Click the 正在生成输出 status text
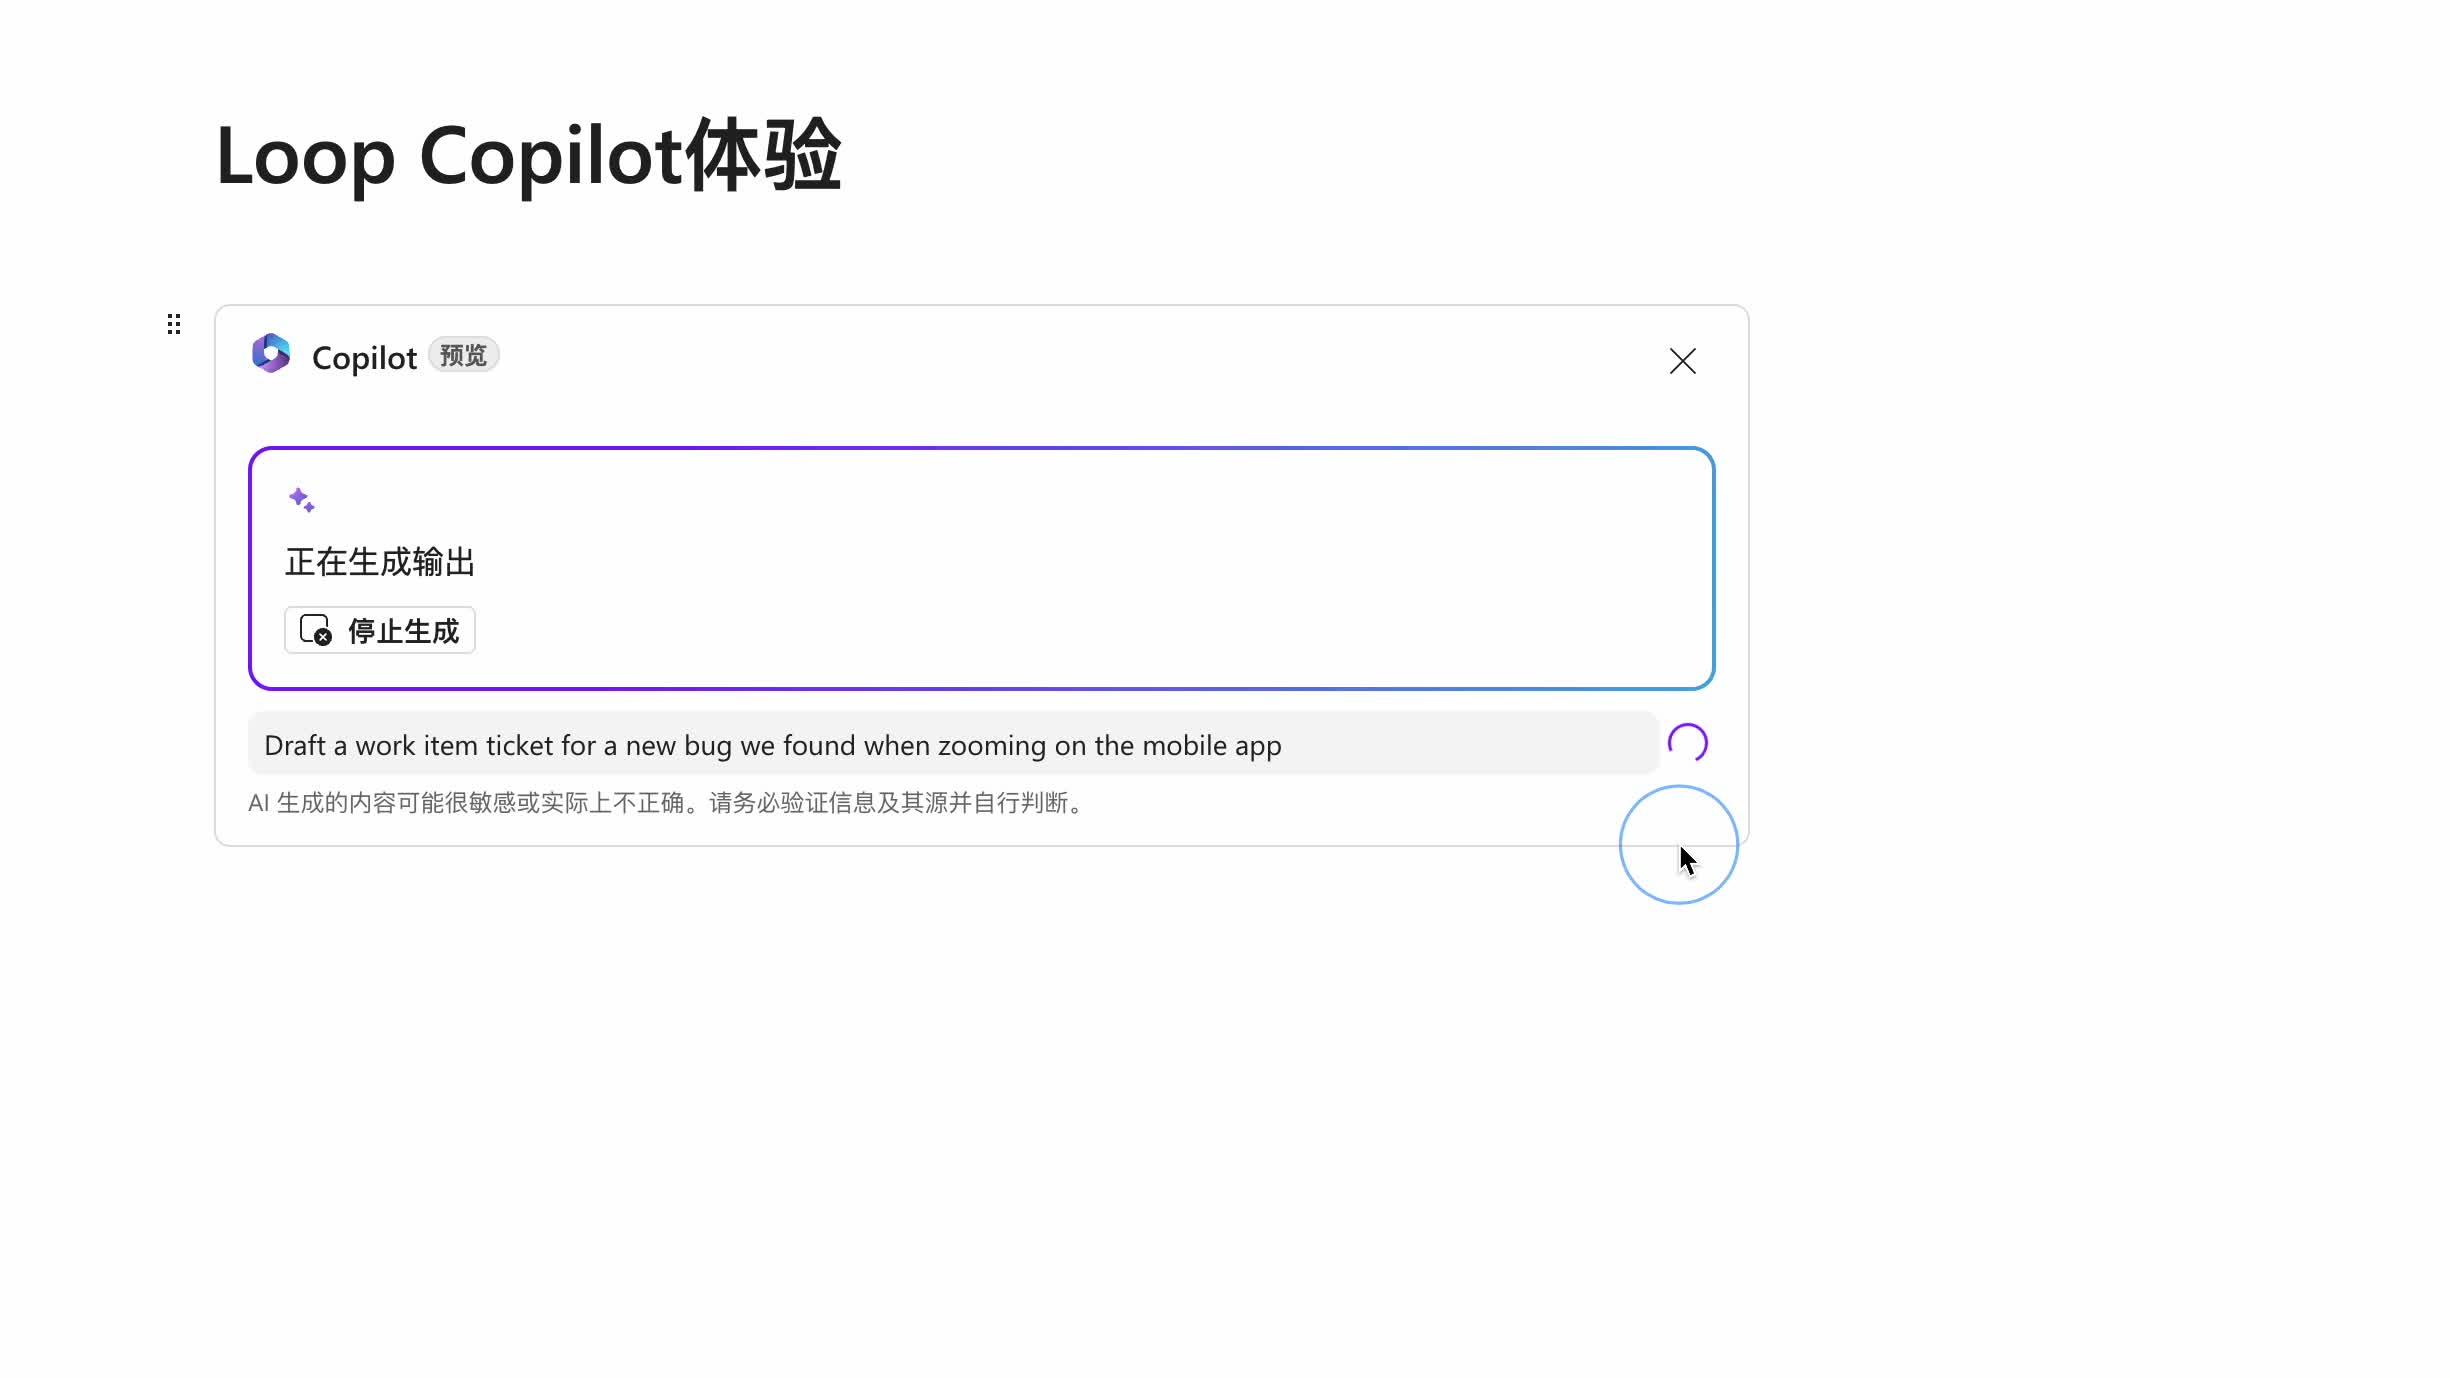The width and height of the screenshot is (2450, 1378). (x=380, y=562)
